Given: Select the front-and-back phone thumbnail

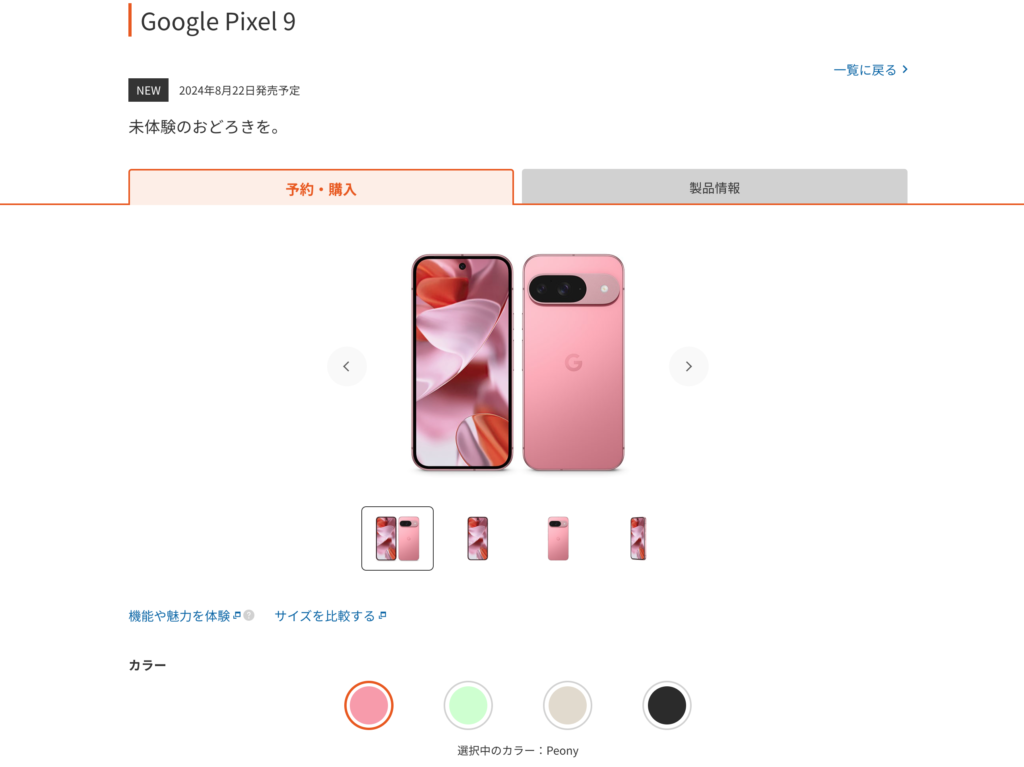Looking at the screenshot, I should [398, 538].
